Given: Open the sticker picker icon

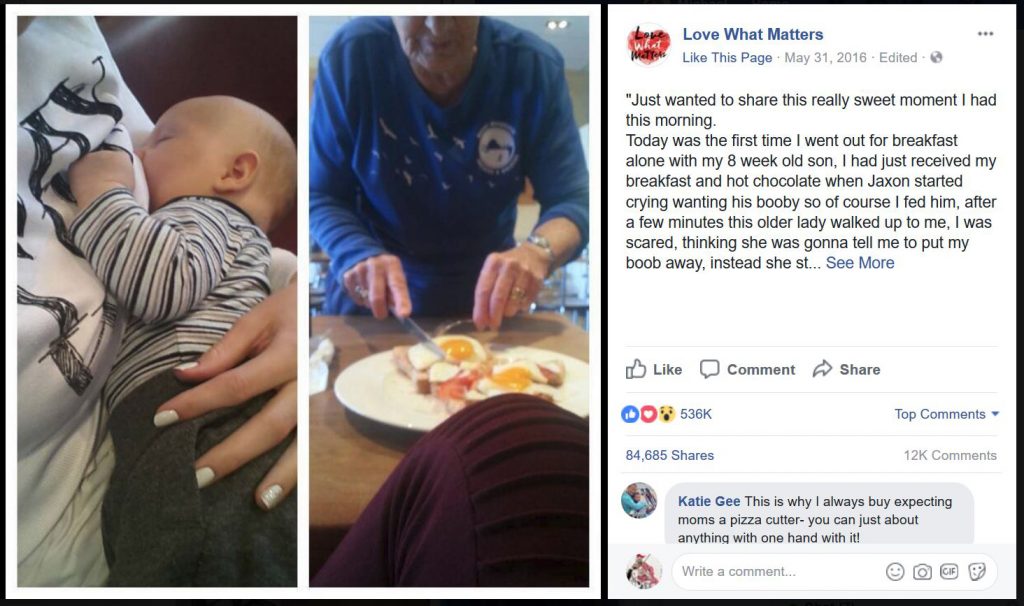Looking at the screenshot, I should (976, 572).
